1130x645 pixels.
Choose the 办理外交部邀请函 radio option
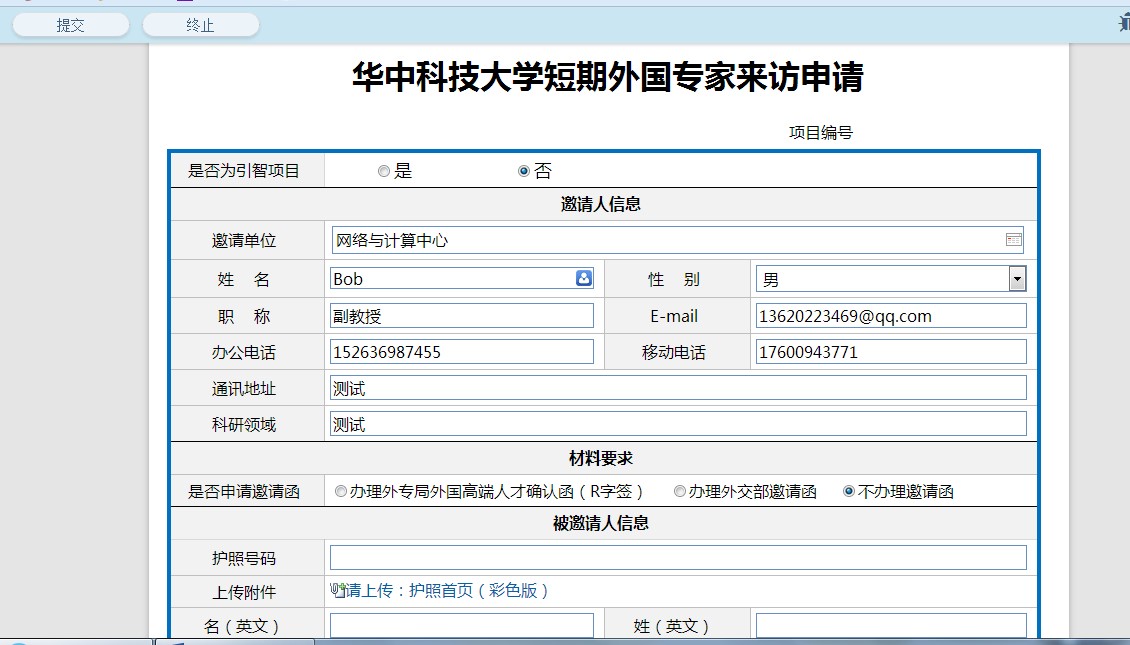(x=680, y=492)
